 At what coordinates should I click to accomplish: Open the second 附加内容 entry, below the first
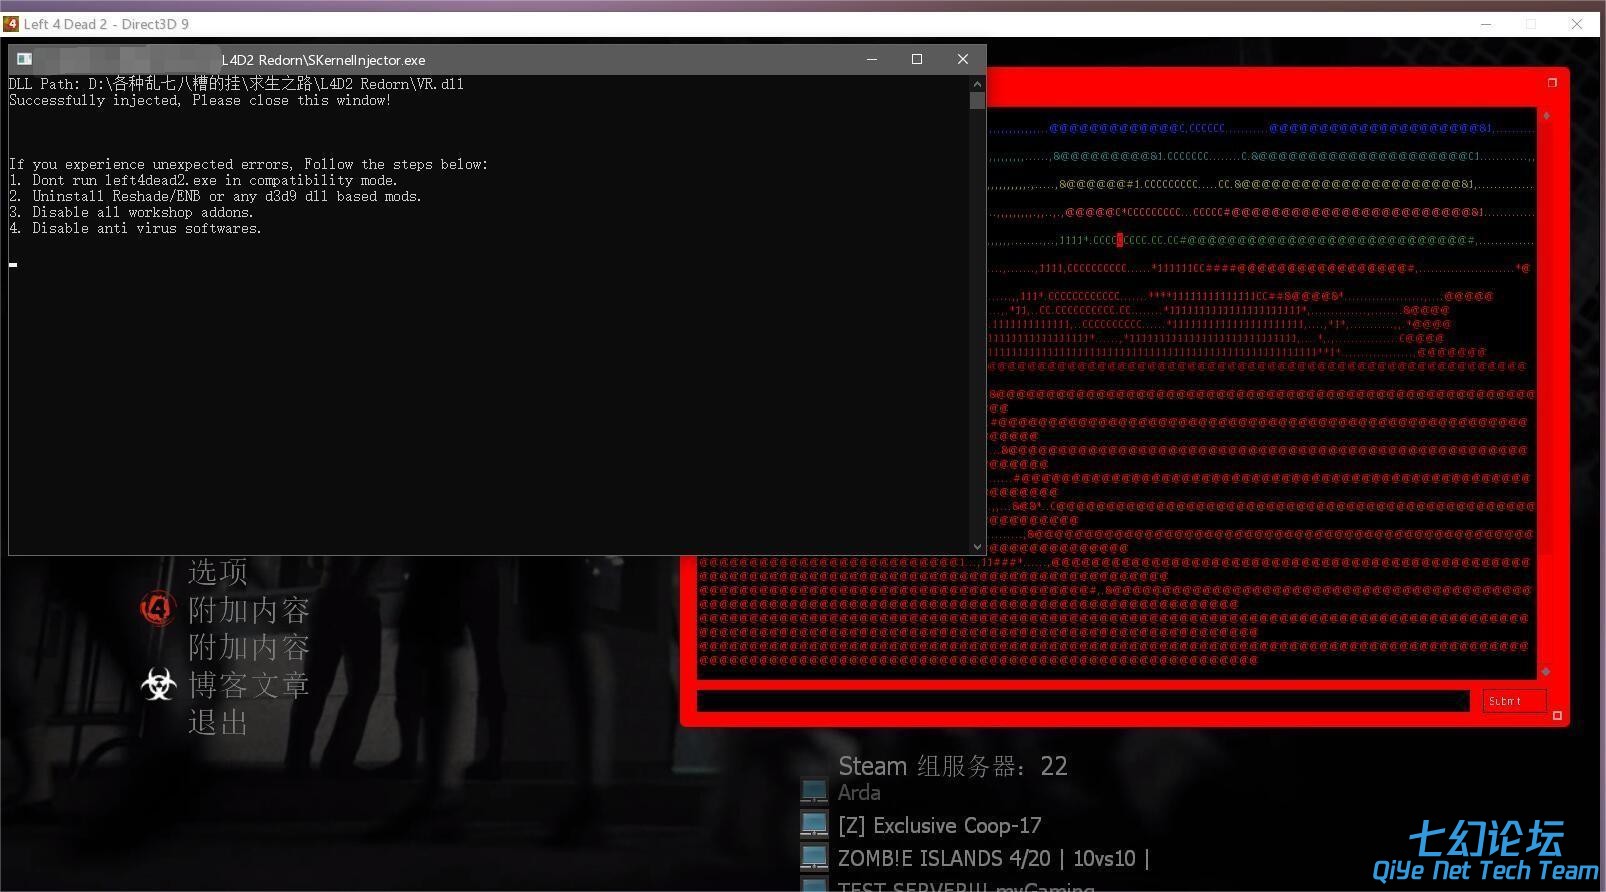tap(249, 647)
